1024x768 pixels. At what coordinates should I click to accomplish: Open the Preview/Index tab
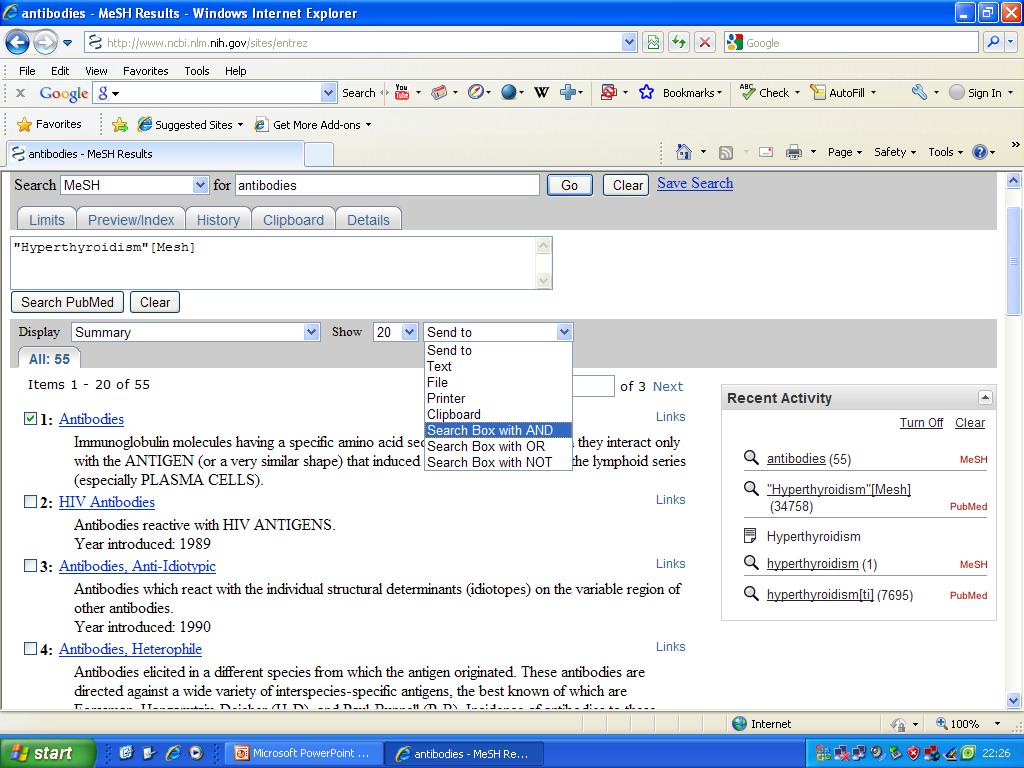tap(131, 219)
